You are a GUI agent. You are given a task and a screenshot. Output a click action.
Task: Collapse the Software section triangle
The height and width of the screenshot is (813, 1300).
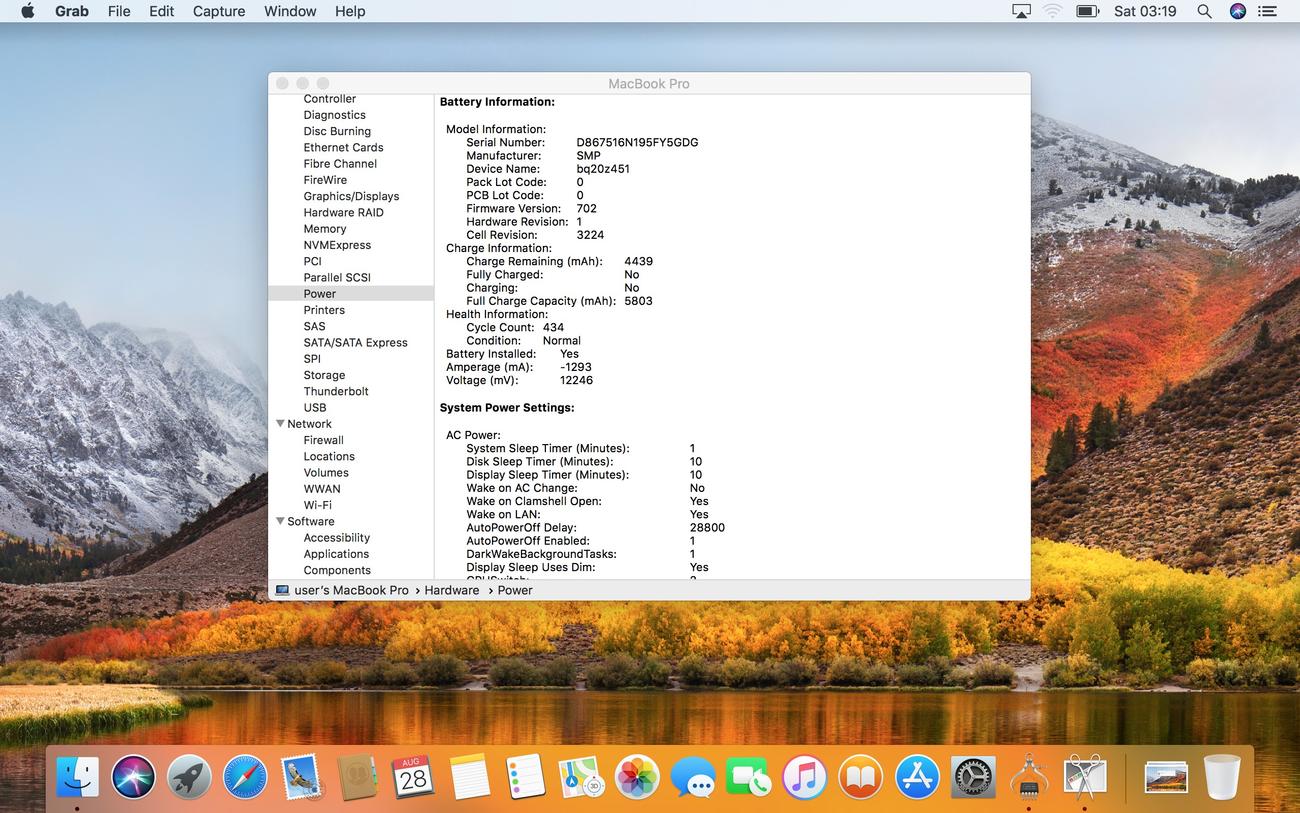point(280,521)
